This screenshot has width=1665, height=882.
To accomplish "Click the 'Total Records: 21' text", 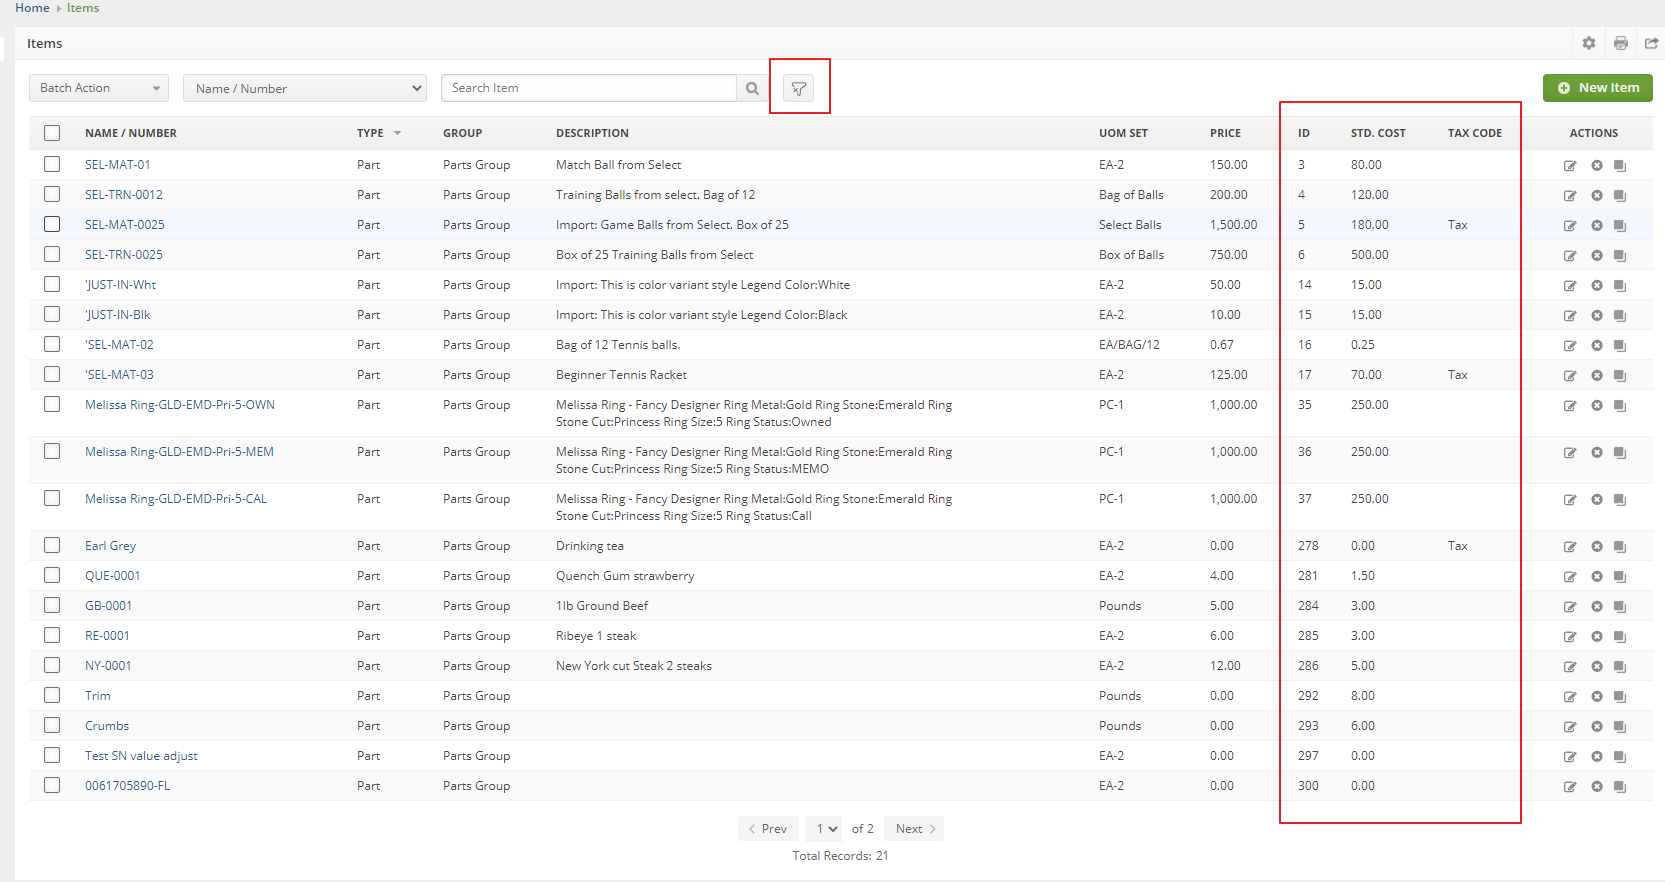I will 840,856.
